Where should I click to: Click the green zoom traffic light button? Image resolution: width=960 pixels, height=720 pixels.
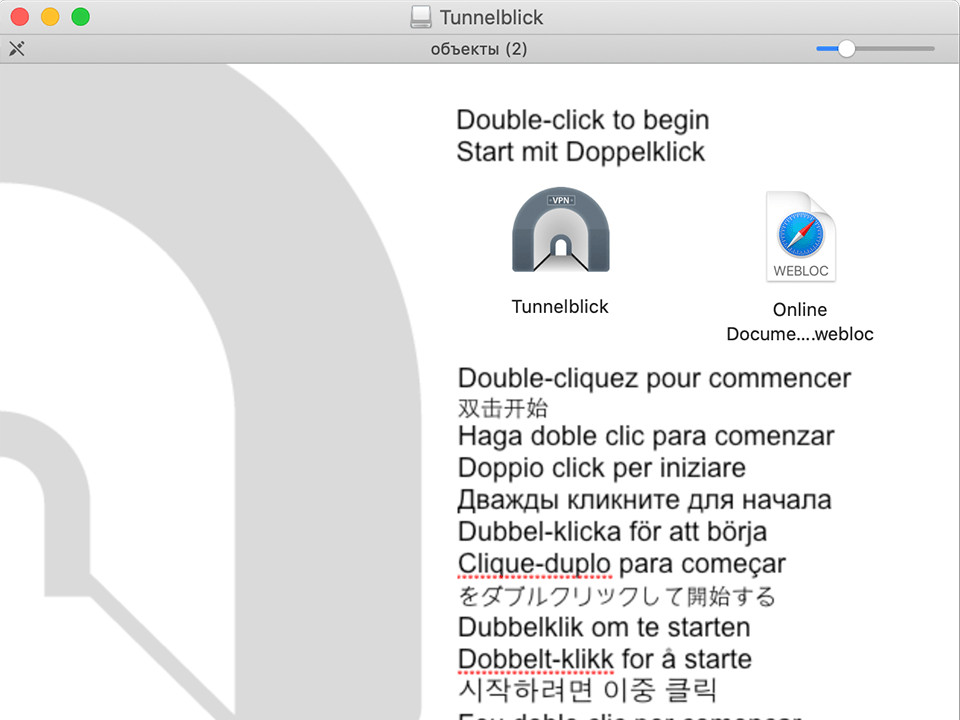[80, 17]
